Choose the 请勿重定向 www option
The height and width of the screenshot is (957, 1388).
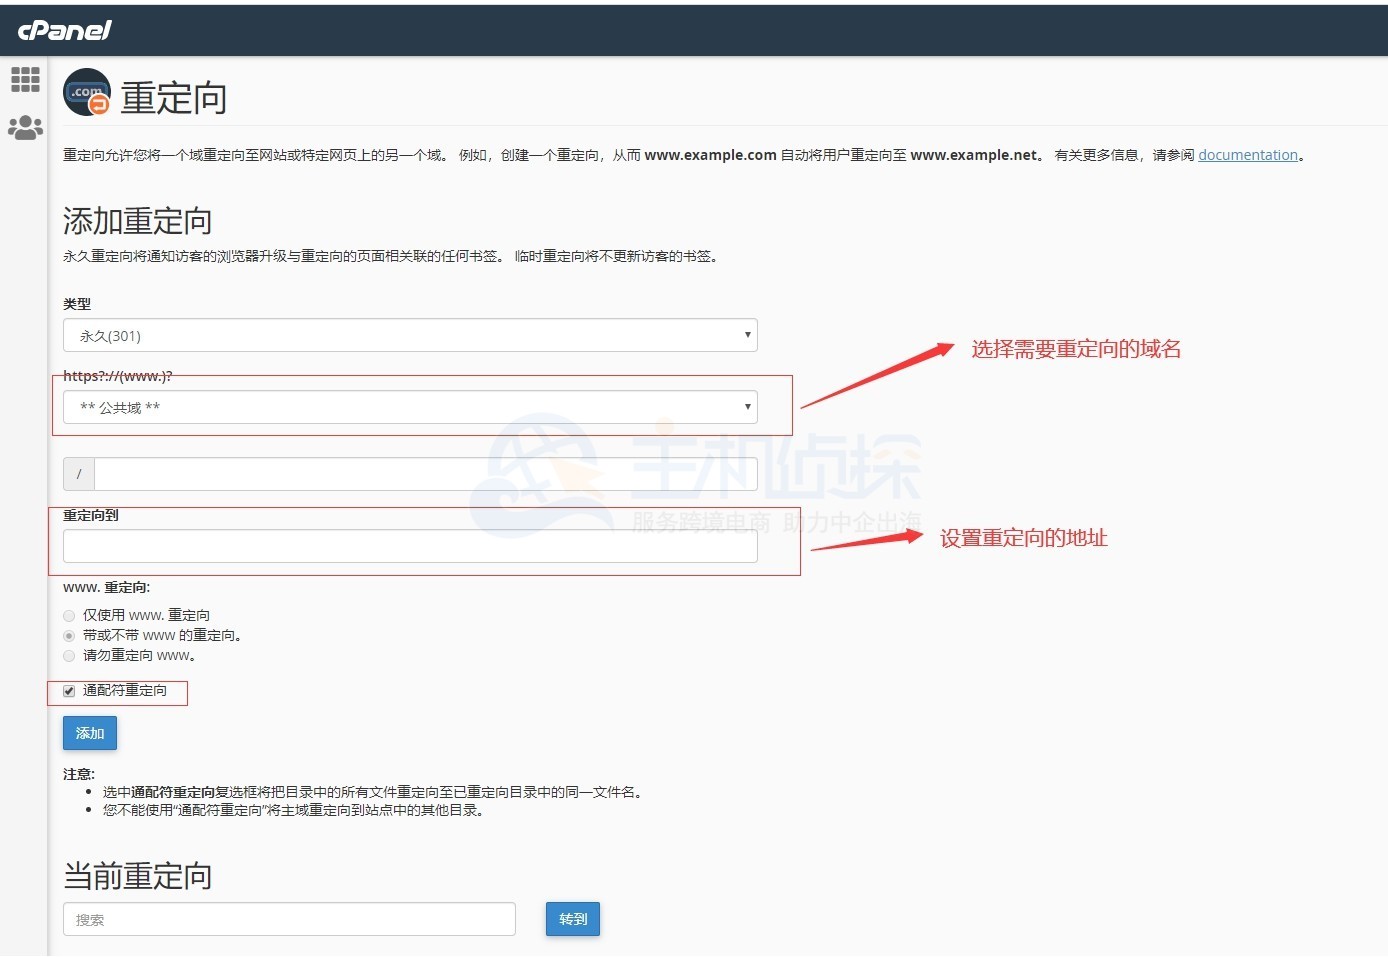(x=68, y=655)
